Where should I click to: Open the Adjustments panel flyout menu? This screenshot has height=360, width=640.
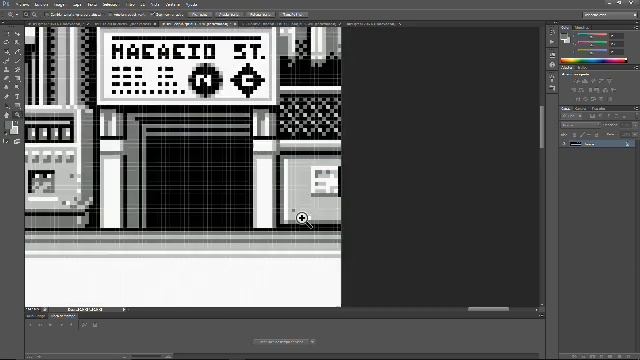(636, 67)
